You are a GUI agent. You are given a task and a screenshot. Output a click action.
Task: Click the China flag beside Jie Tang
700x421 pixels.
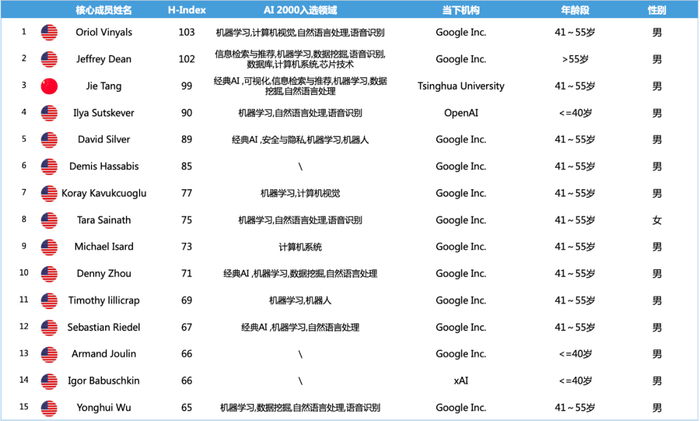click(x=49, y=86)
